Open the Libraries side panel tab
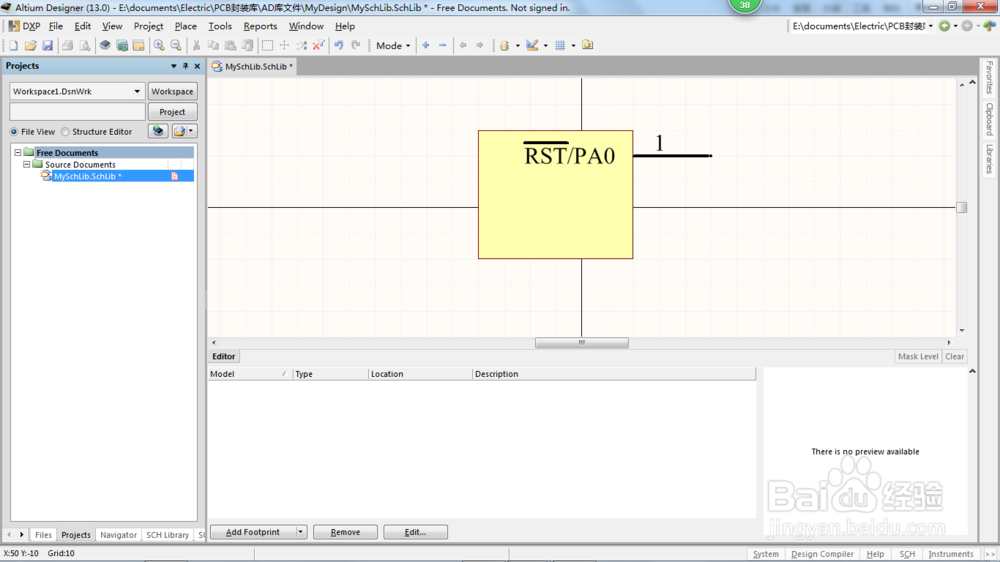The width and height of the screenshot is (1000, 562). point(989,158)
